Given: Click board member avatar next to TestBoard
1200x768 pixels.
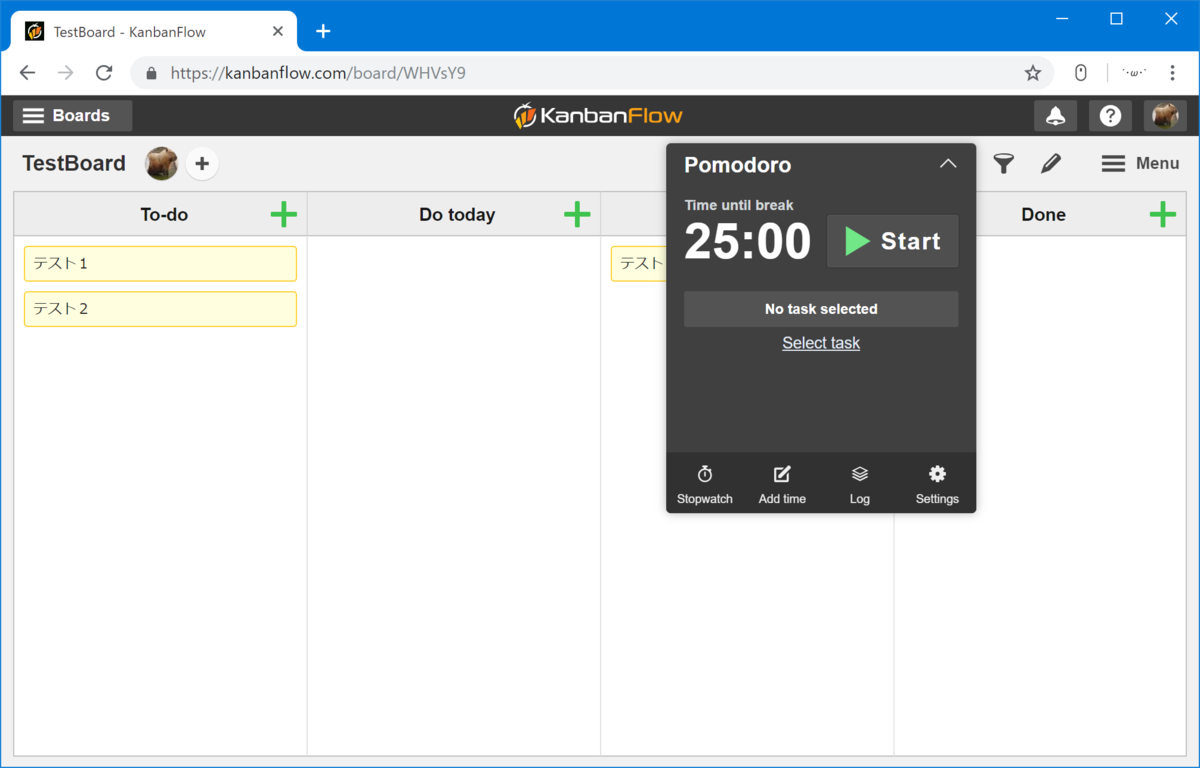Looking at the screenshot, I should [x=161, y=163].
